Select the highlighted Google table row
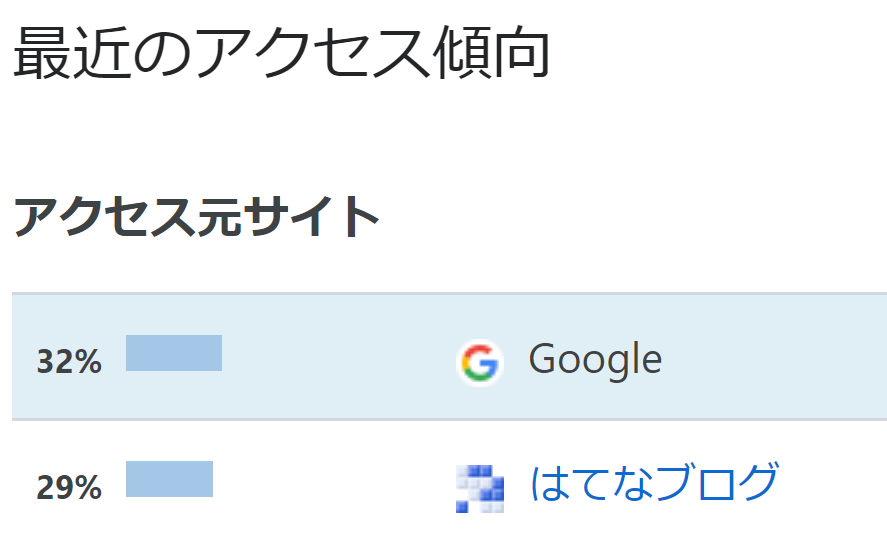Screen dimensions: 887x543 pos(449,357)
